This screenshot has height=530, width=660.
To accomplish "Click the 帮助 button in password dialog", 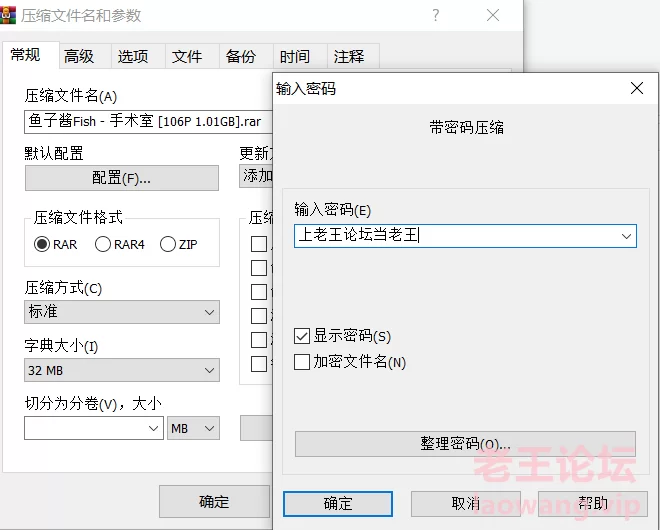I will 593,503.
